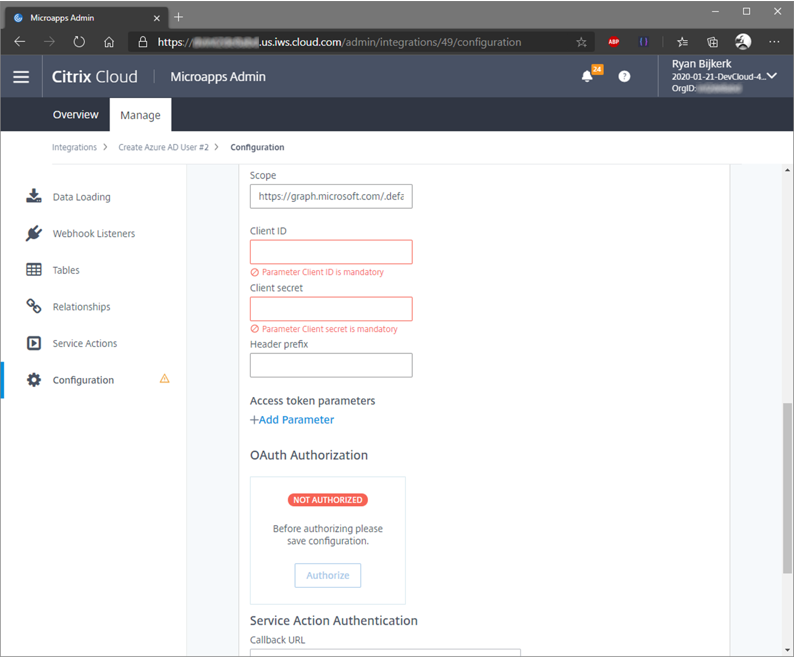This screenshot has height=657, width=794.
Task: Refresh the page with reload icon
Action: pyautogui.click(x=79, y=42)
